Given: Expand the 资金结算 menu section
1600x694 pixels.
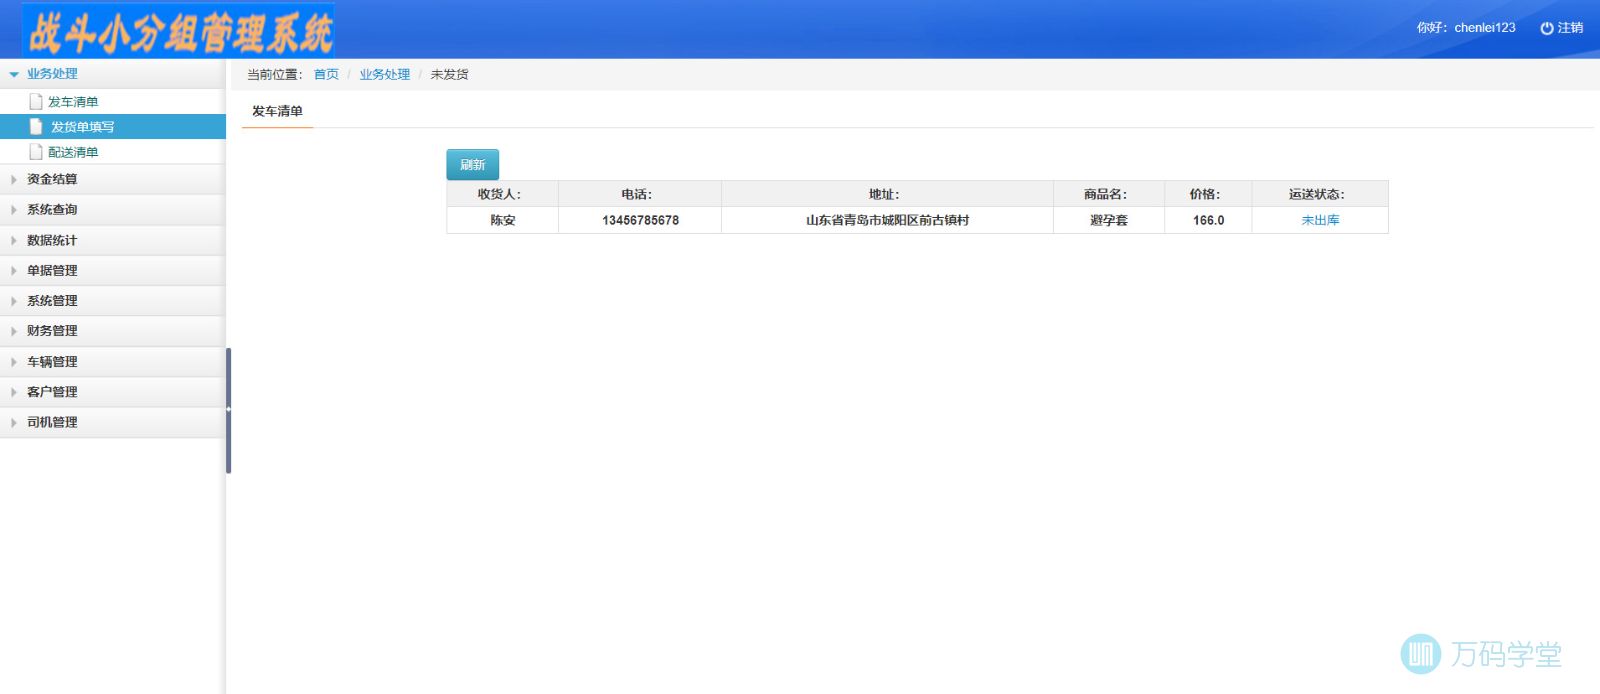Looking at the screenshot, I should [x=52, y=179].
